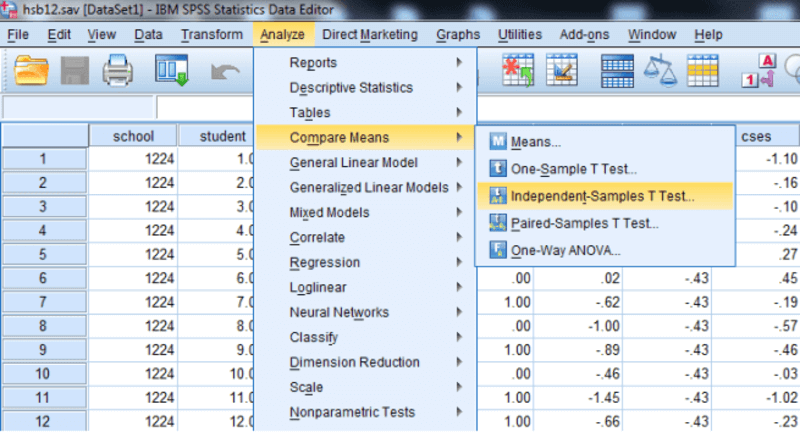Click cell -1.45 in row 11

tap(578, 397)
